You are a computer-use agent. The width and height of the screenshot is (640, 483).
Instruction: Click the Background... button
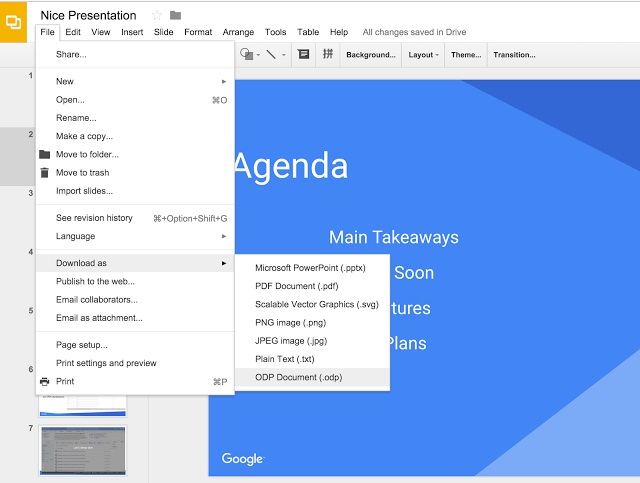(370, 54)
